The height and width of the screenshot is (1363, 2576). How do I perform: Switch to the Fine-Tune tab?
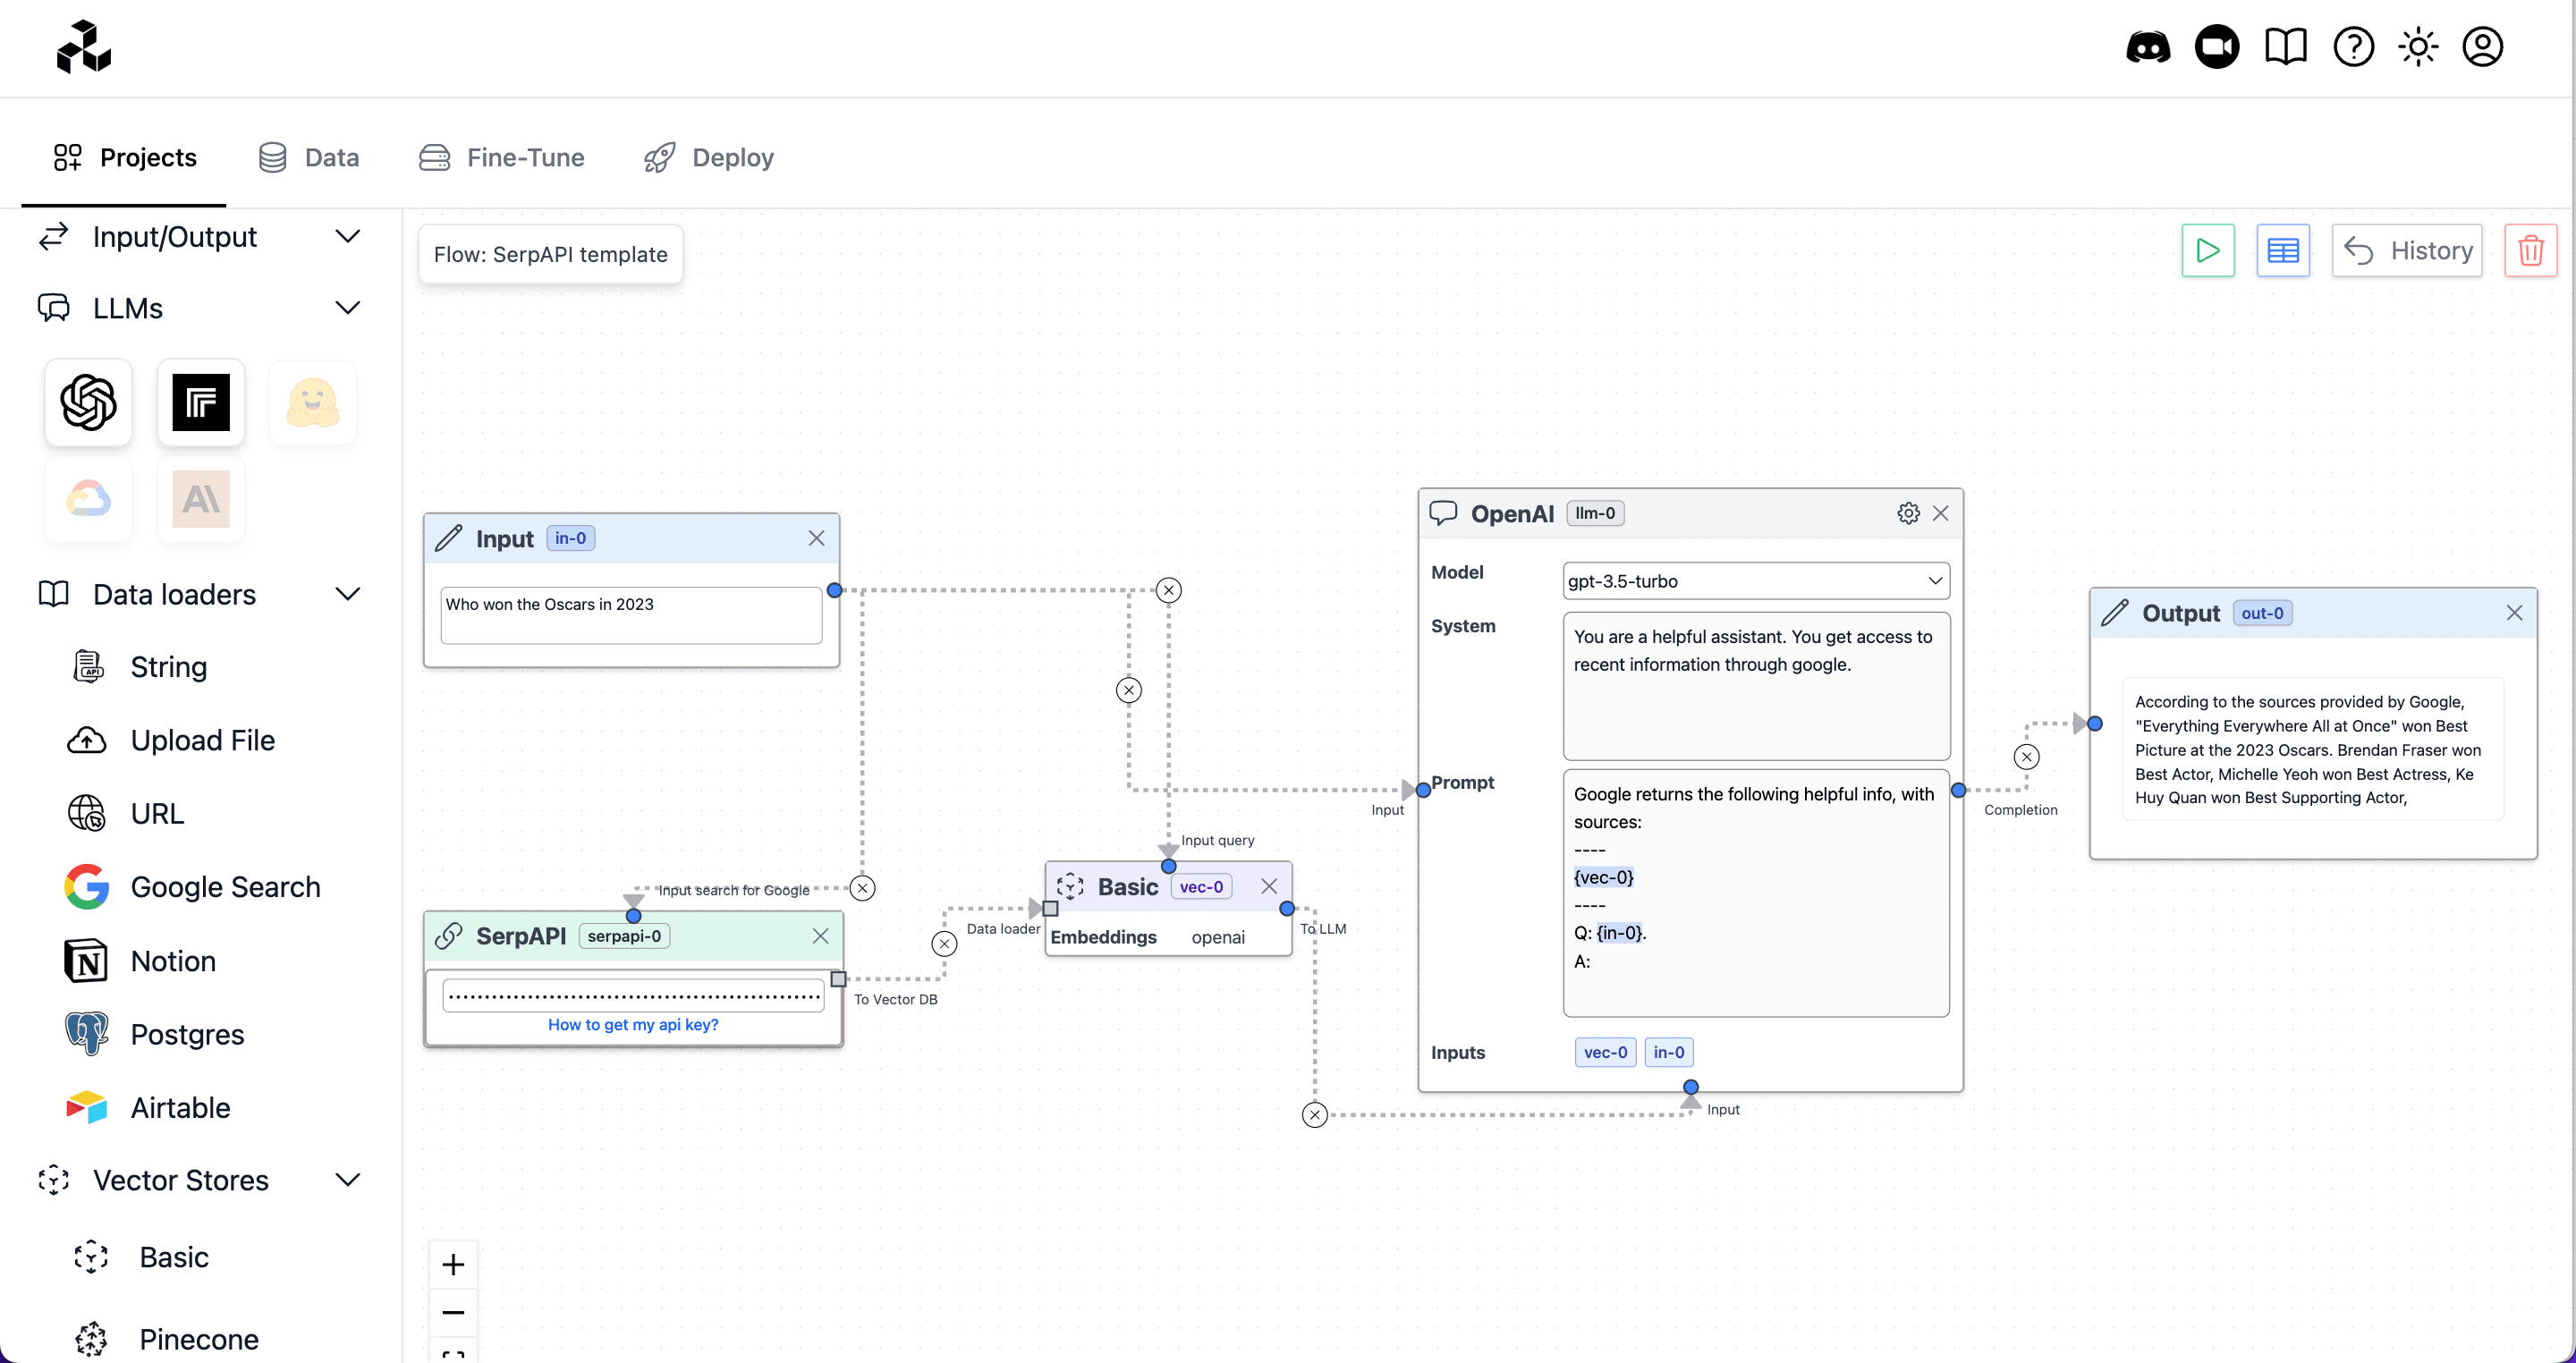click(502, 158)
